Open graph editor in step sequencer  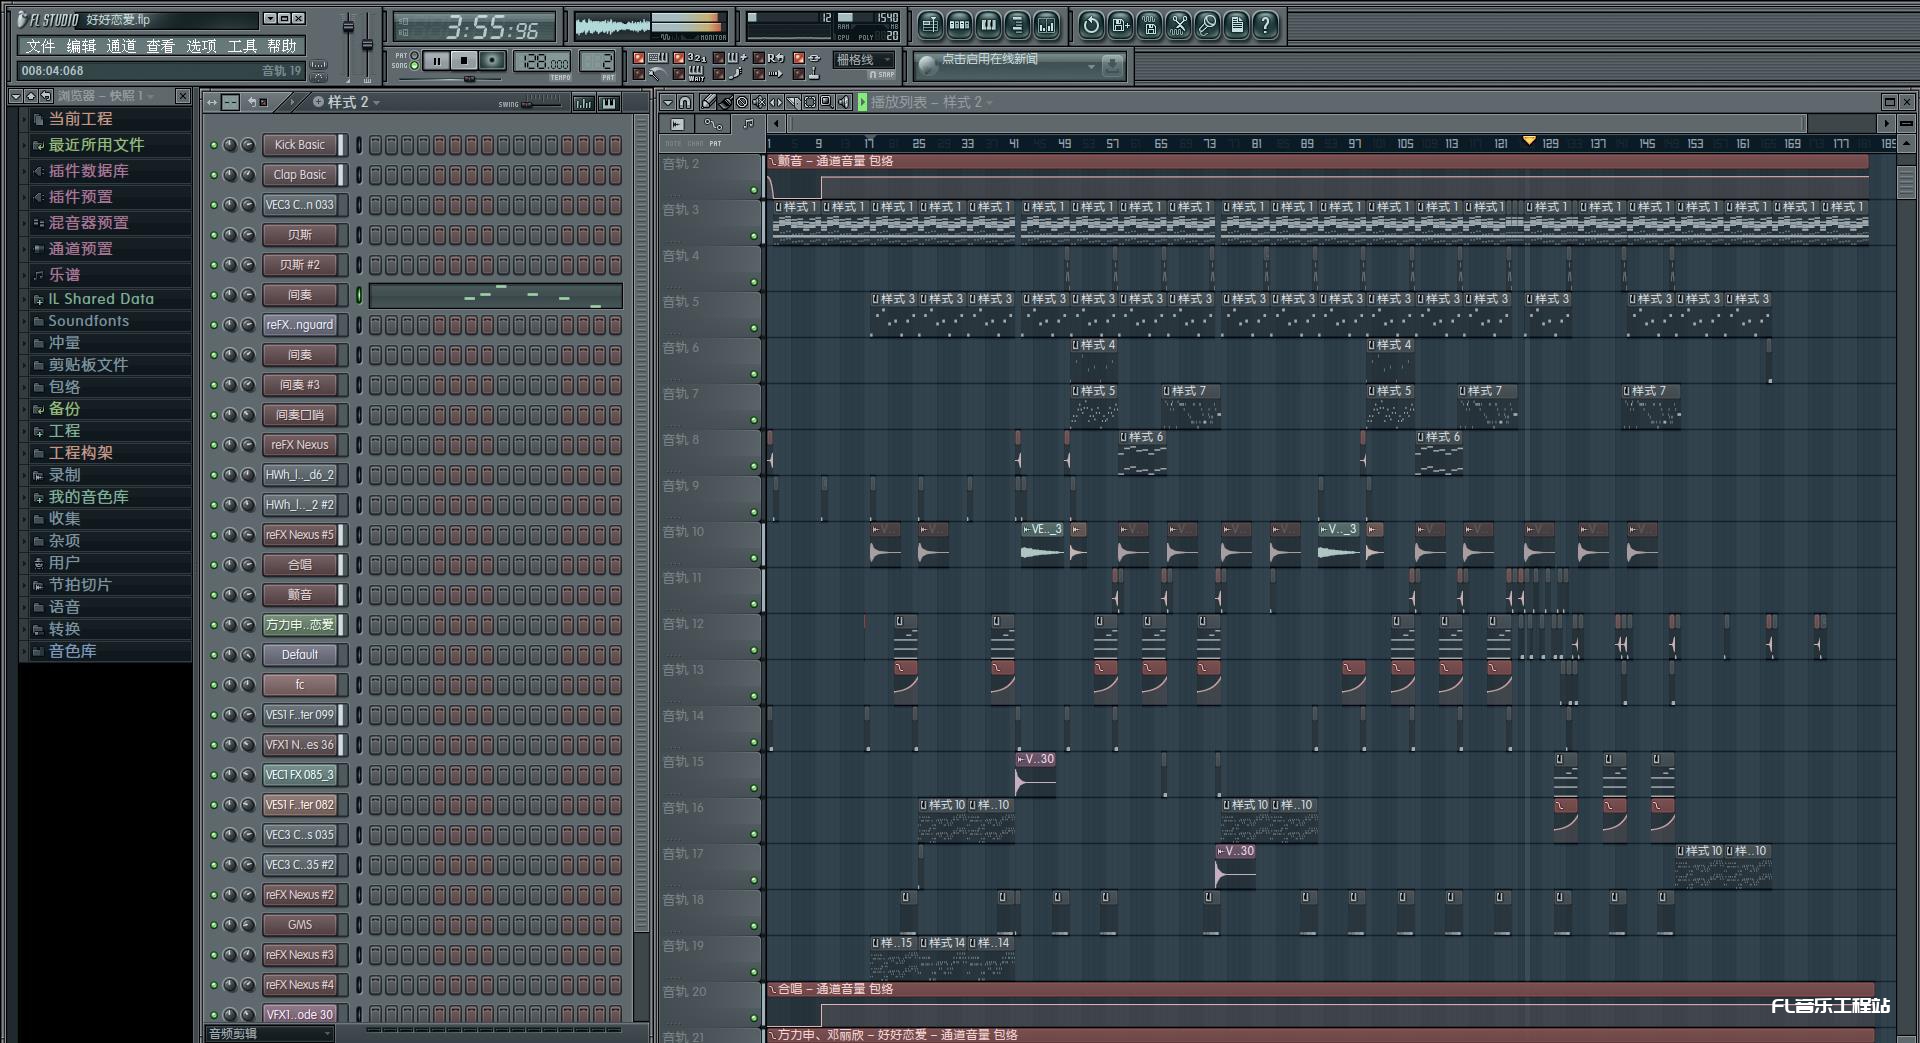coord(584,103)
